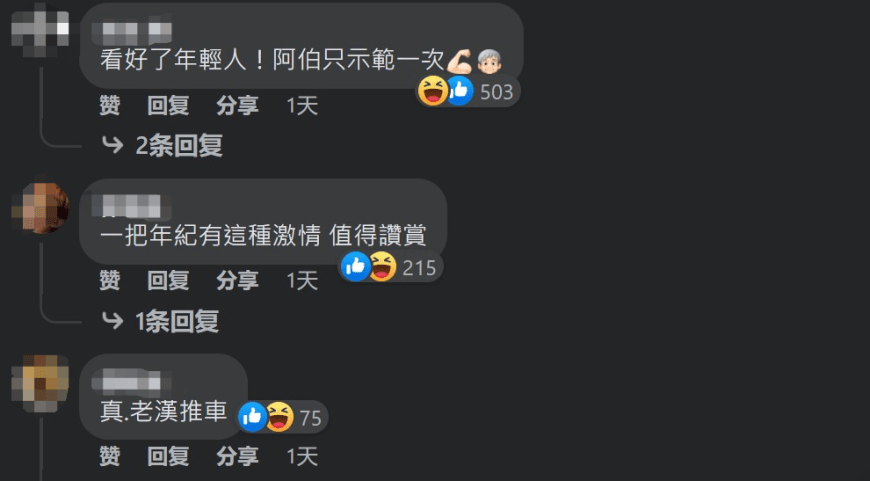The image size is (870, 481).
Task: Click the thumbs-up reaction icon beside 75
Action: pyautogui.click(x=252, y=417)
